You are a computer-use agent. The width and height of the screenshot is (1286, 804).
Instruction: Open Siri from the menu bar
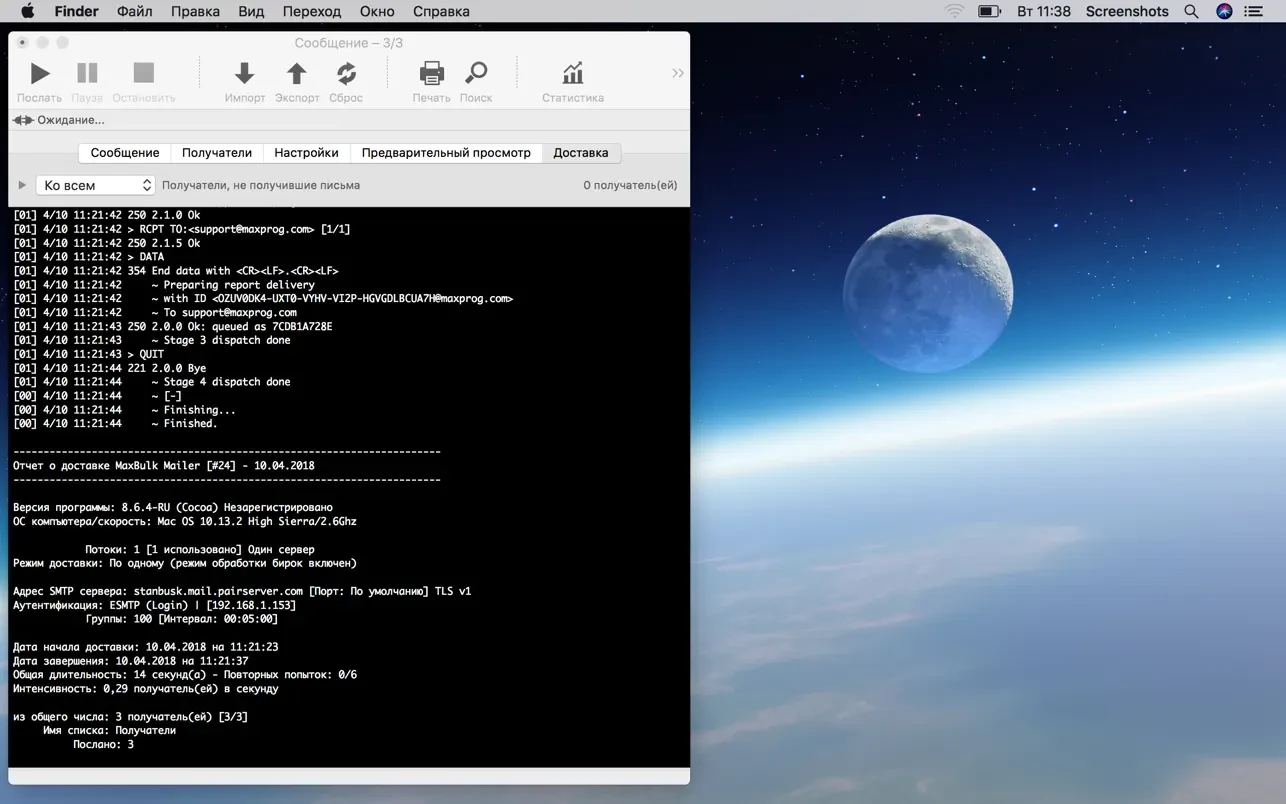[1224, 11]
